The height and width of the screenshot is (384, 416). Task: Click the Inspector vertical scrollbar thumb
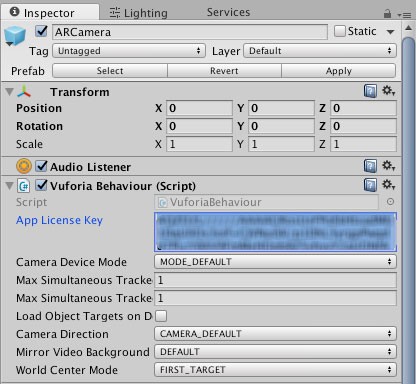[409, 210]
